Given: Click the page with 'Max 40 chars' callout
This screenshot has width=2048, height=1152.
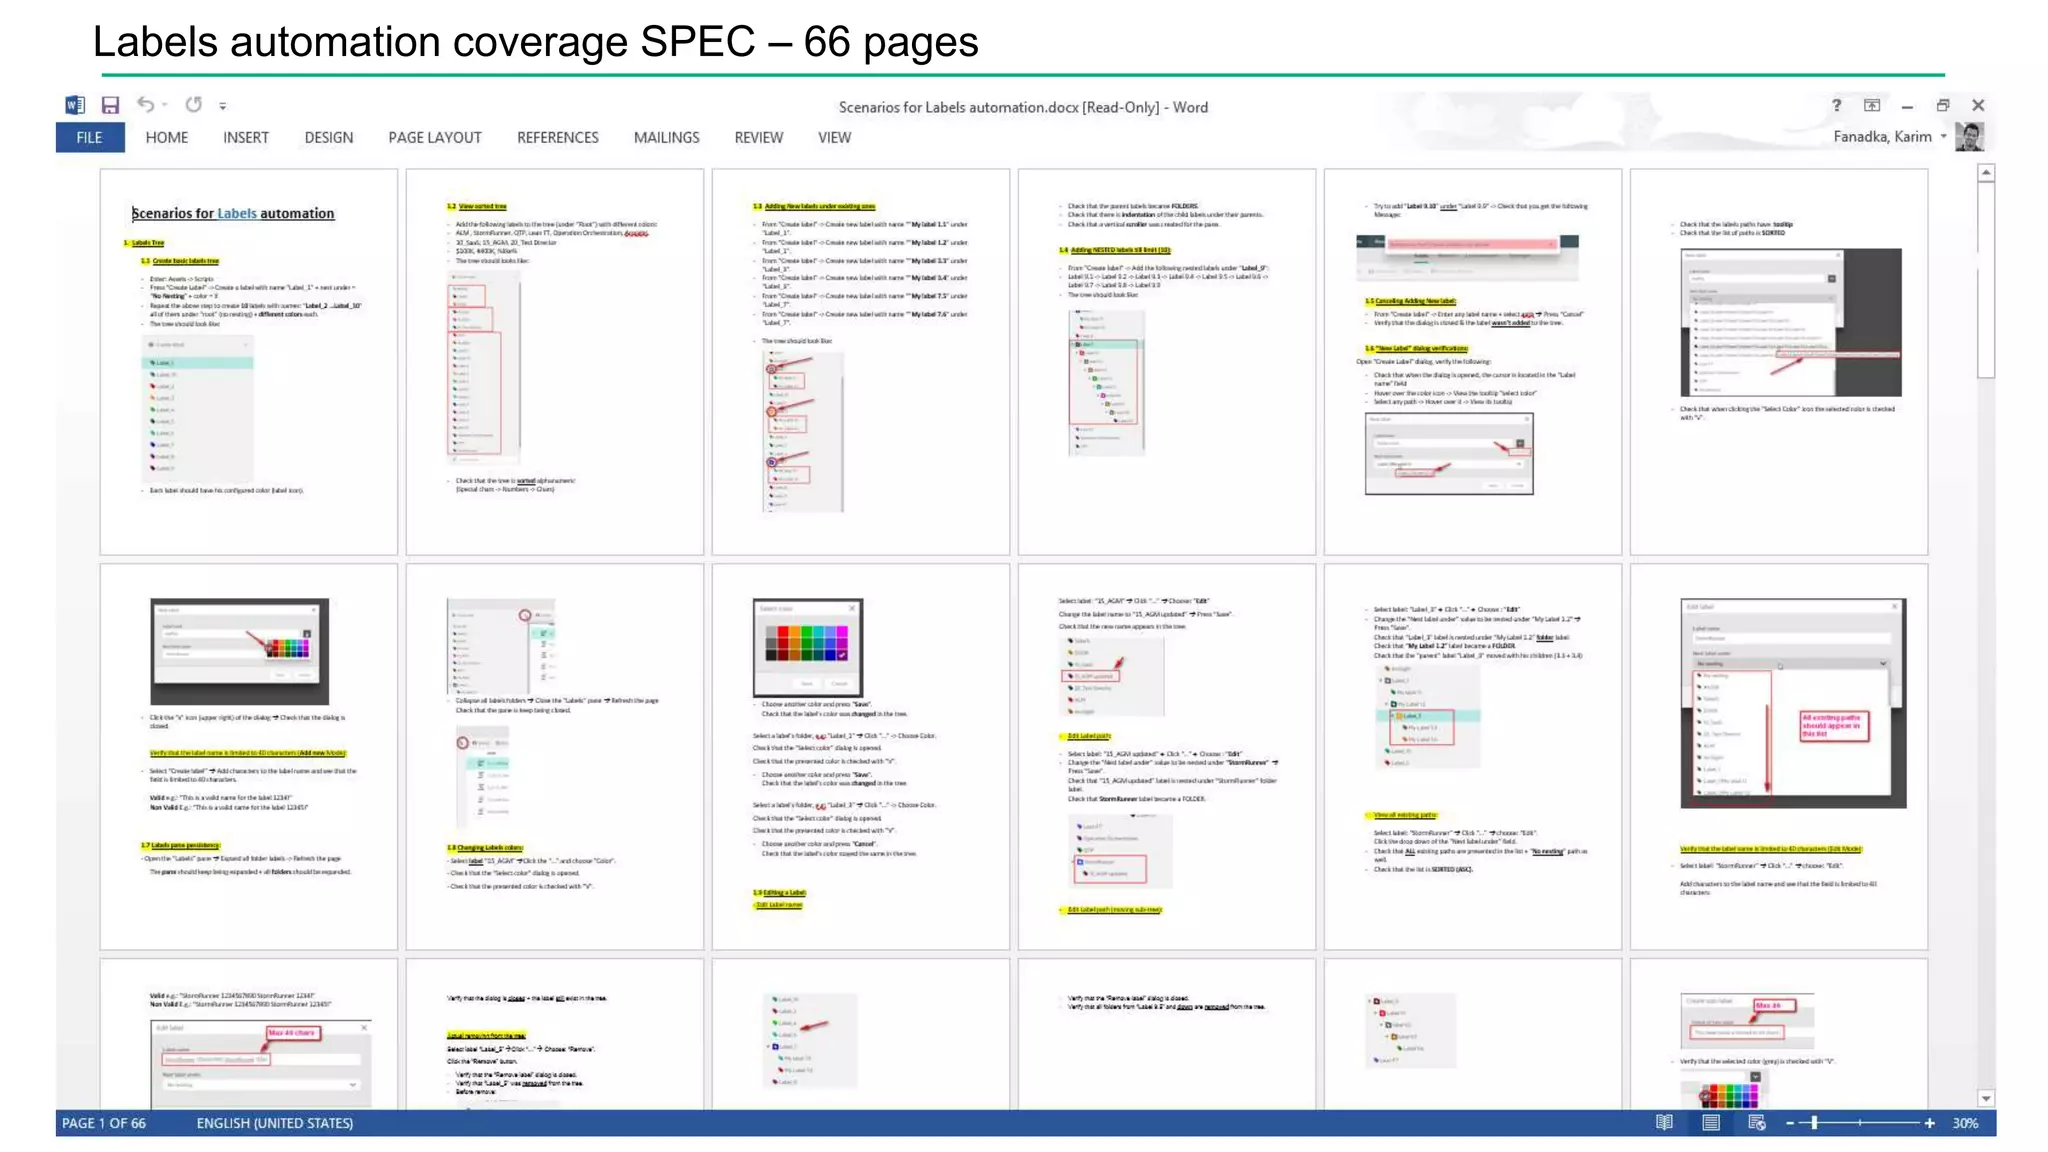Looking at the screenshot, I should [249, 1034].
